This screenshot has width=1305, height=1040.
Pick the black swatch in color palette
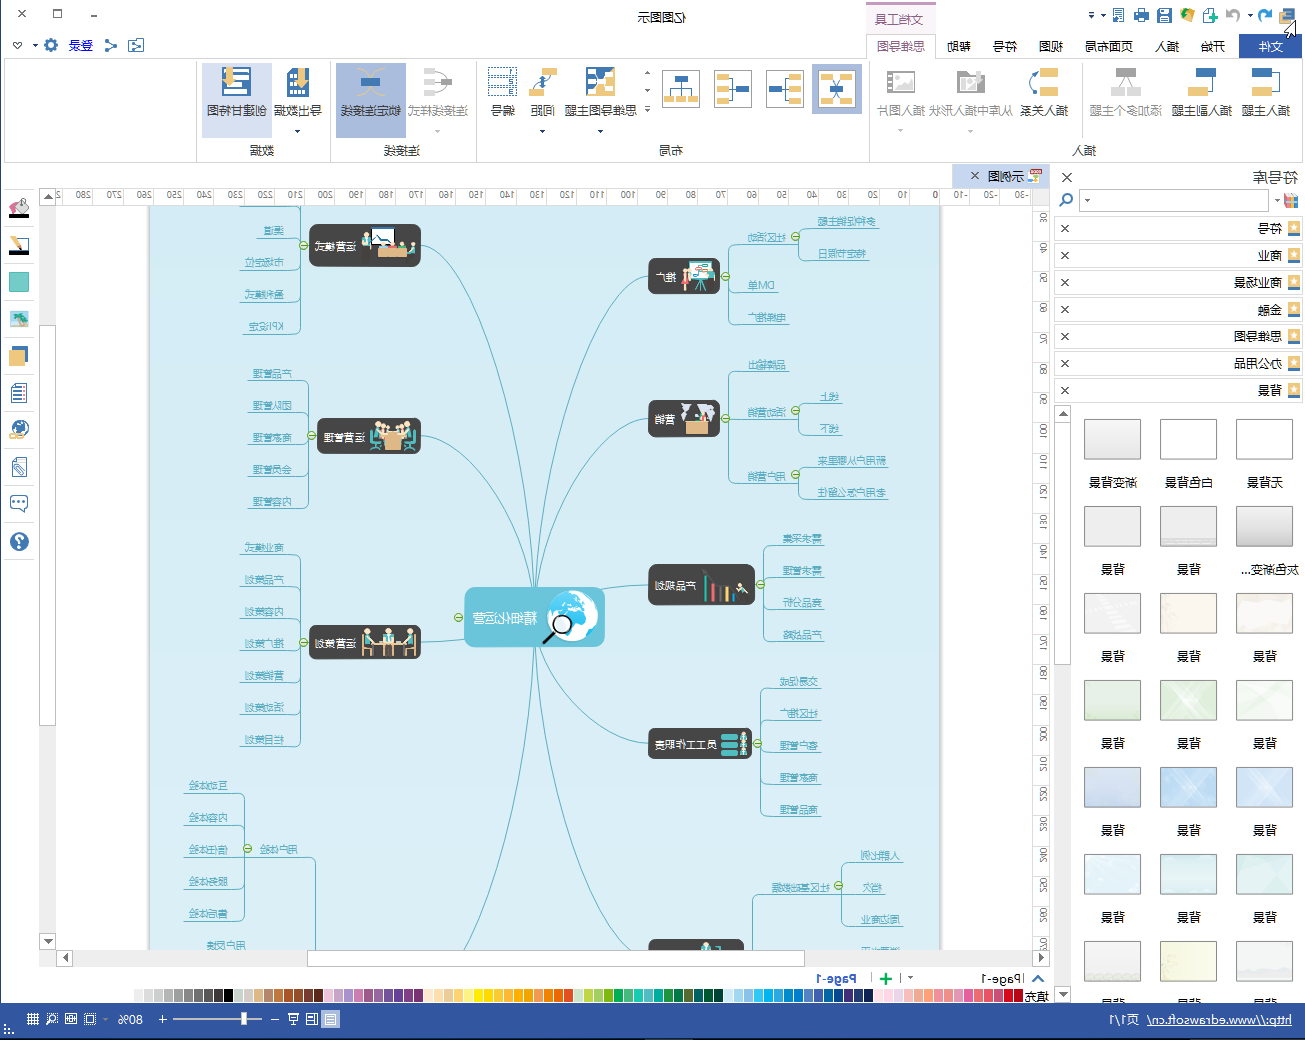point(228,995)
